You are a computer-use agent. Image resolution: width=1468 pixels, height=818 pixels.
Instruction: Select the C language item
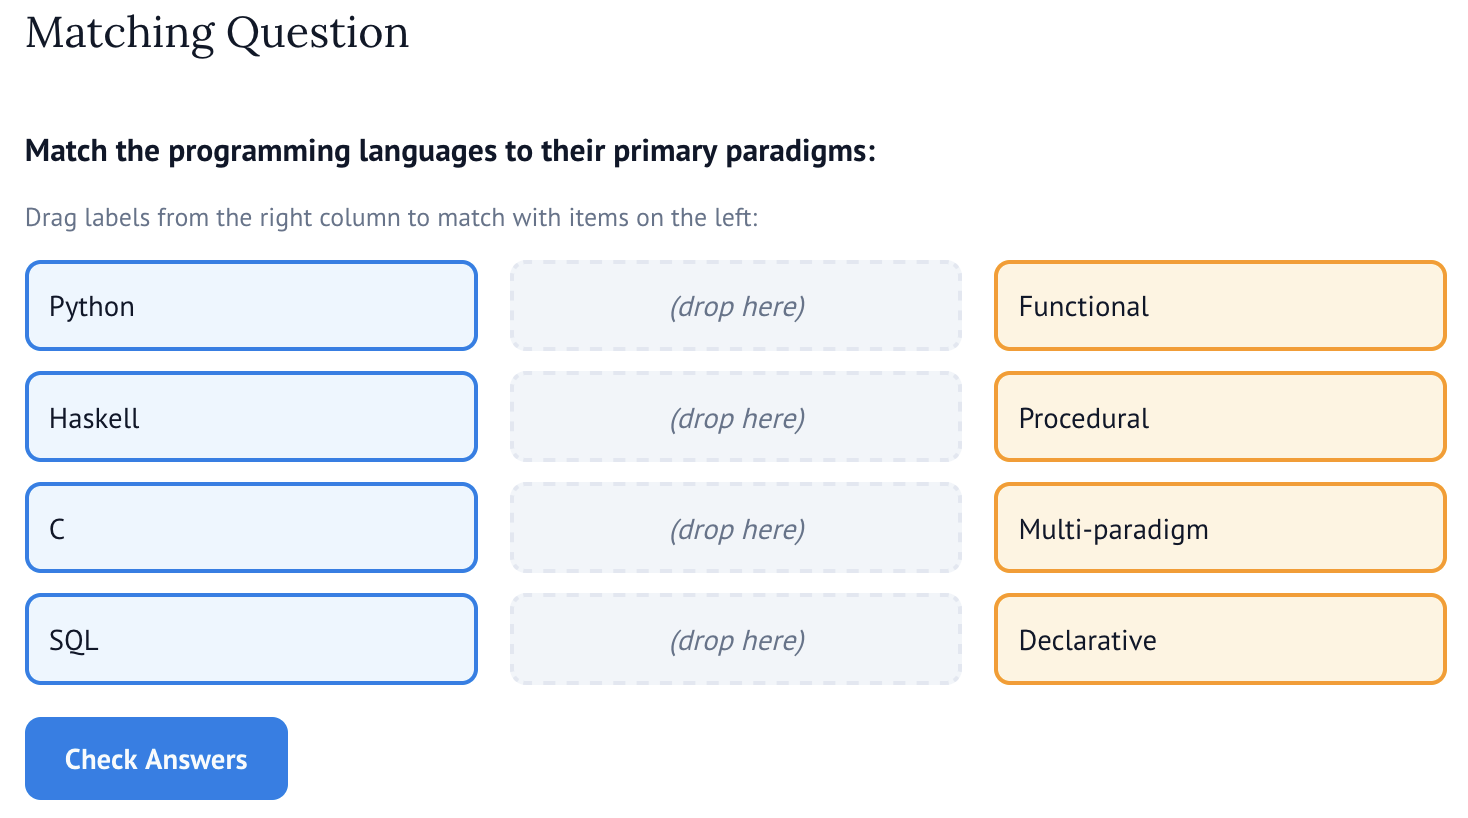pyautogui.click(x=251, y=528)
